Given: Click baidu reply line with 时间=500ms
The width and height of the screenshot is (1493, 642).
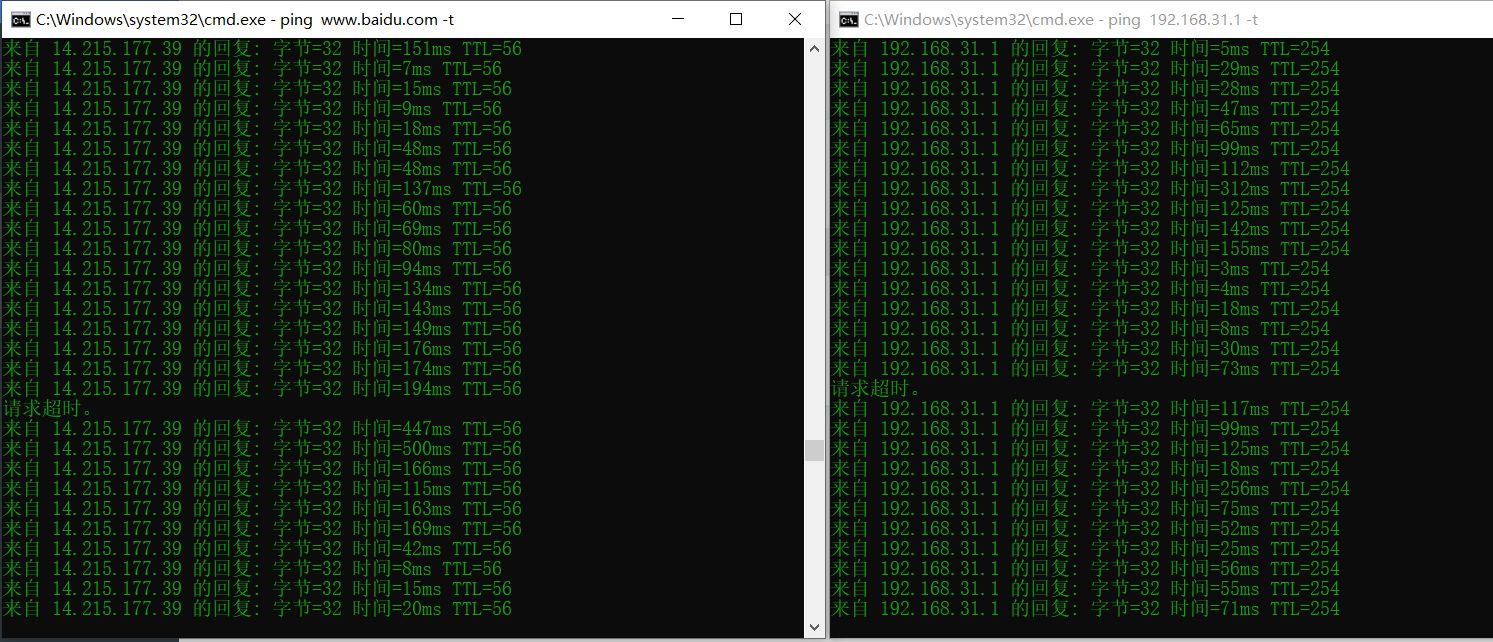Looking at the screenshot, I should (262, 449).
